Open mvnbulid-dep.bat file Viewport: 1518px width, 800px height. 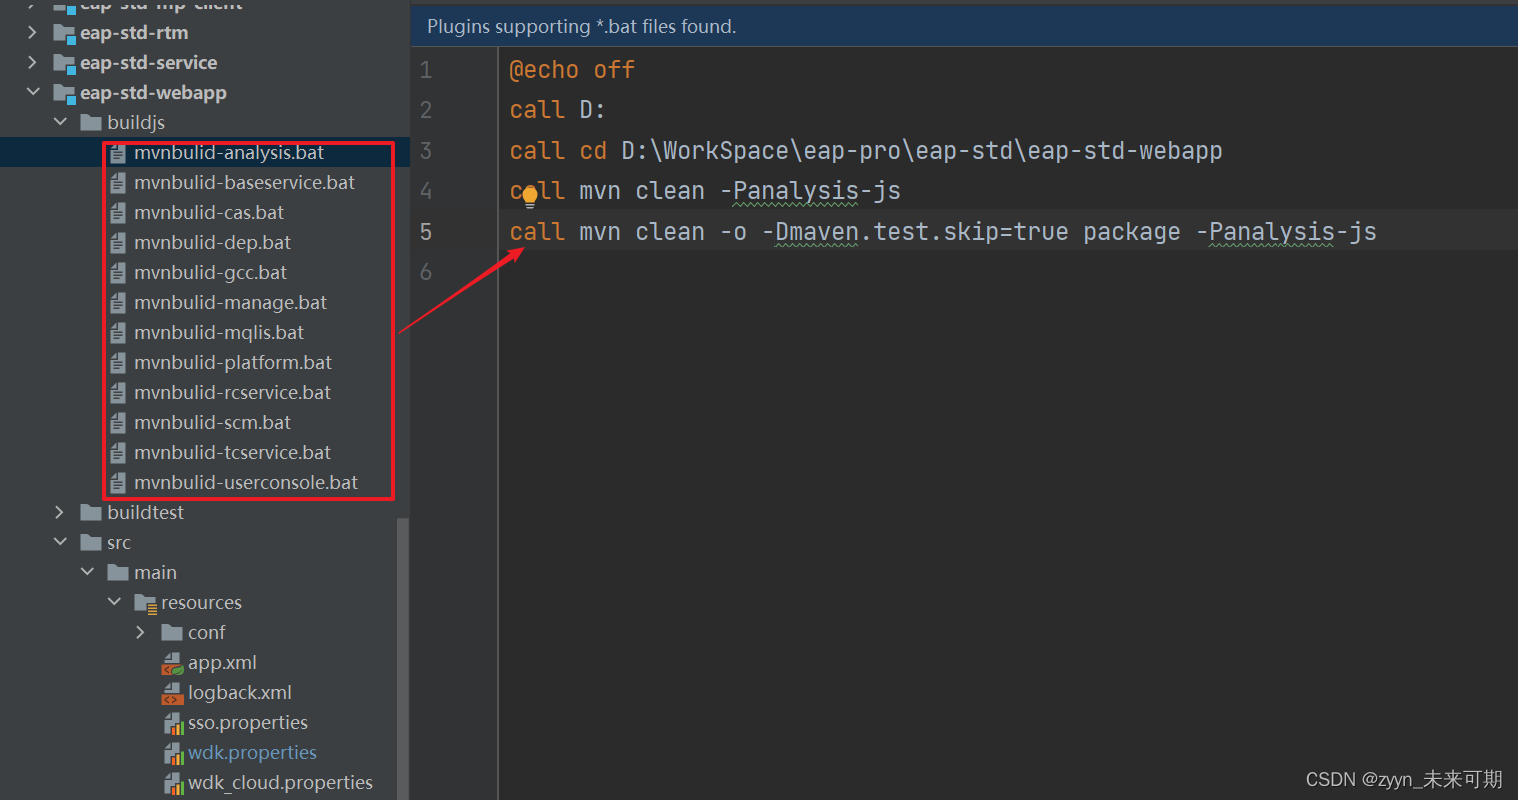coord(212,242)
